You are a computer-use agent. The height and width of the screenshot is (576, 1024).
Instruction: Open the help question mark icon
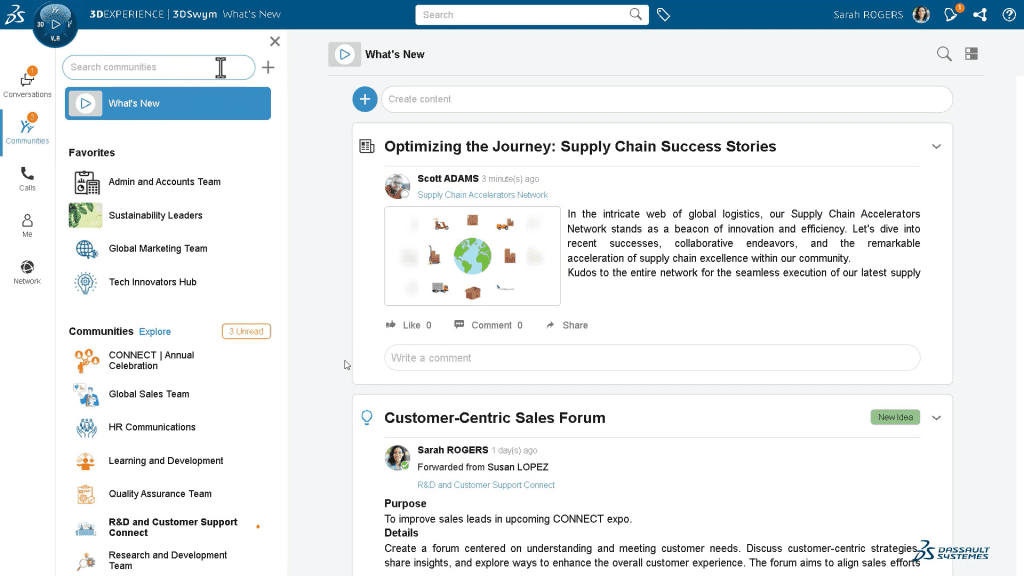point(1009,14)
